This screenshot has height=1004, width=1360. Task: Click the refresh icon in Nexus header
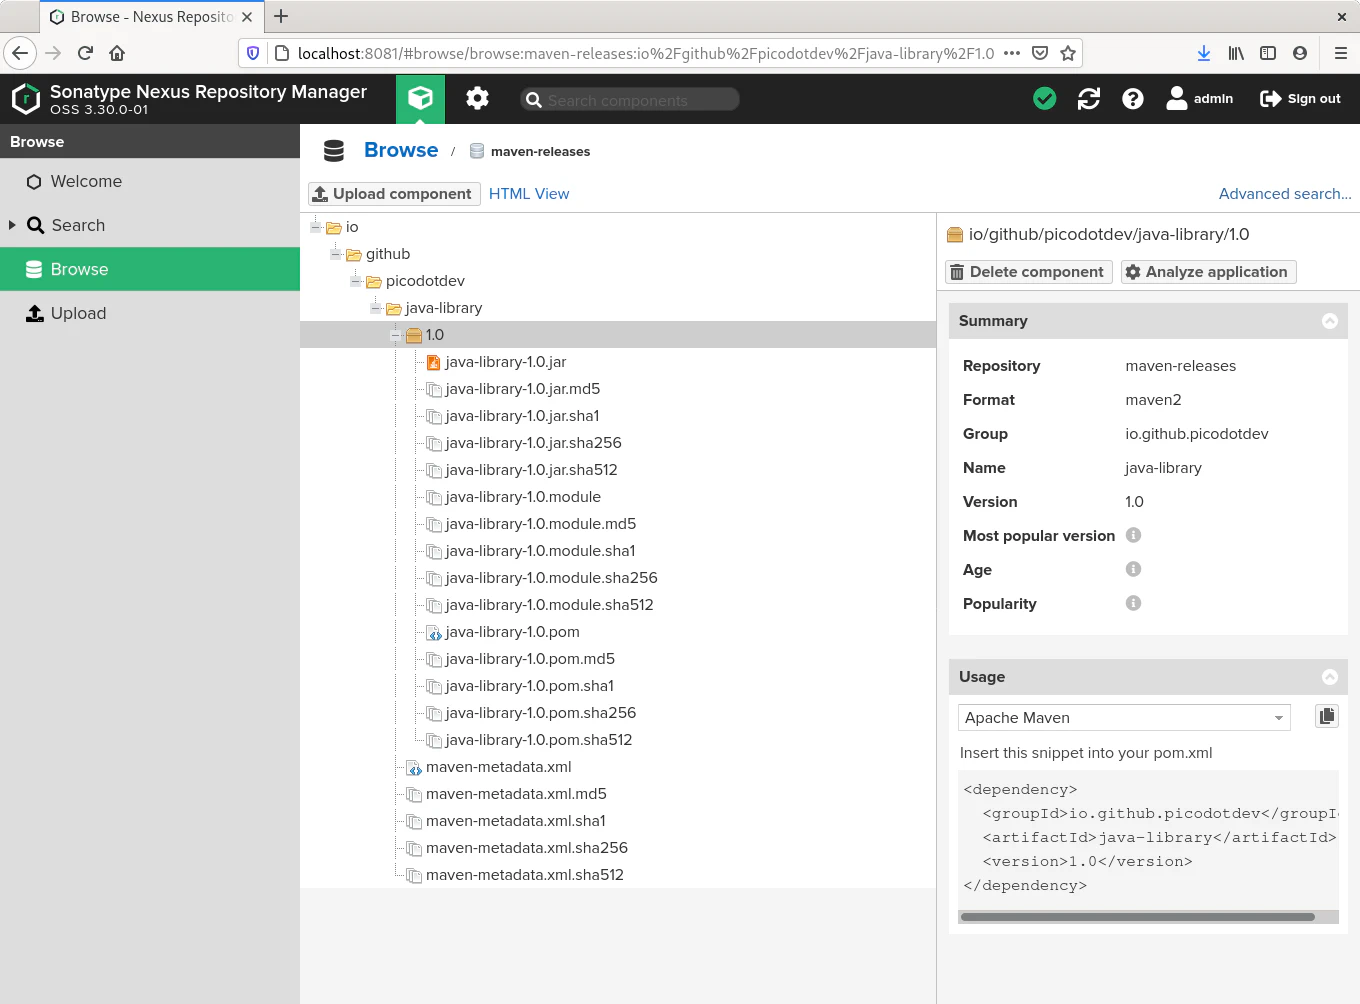click(x=1088, y=98)
